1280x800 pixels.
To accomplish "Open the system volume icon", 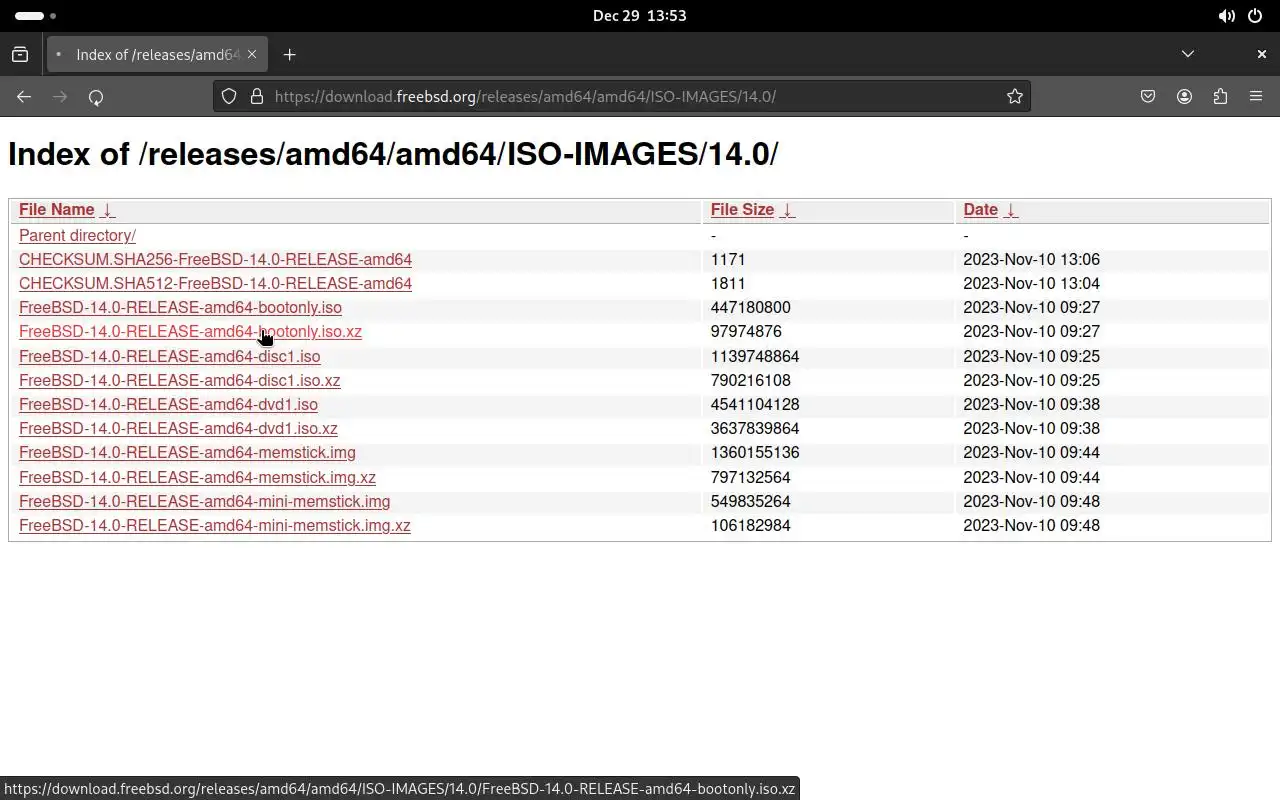I will 1226,16.
